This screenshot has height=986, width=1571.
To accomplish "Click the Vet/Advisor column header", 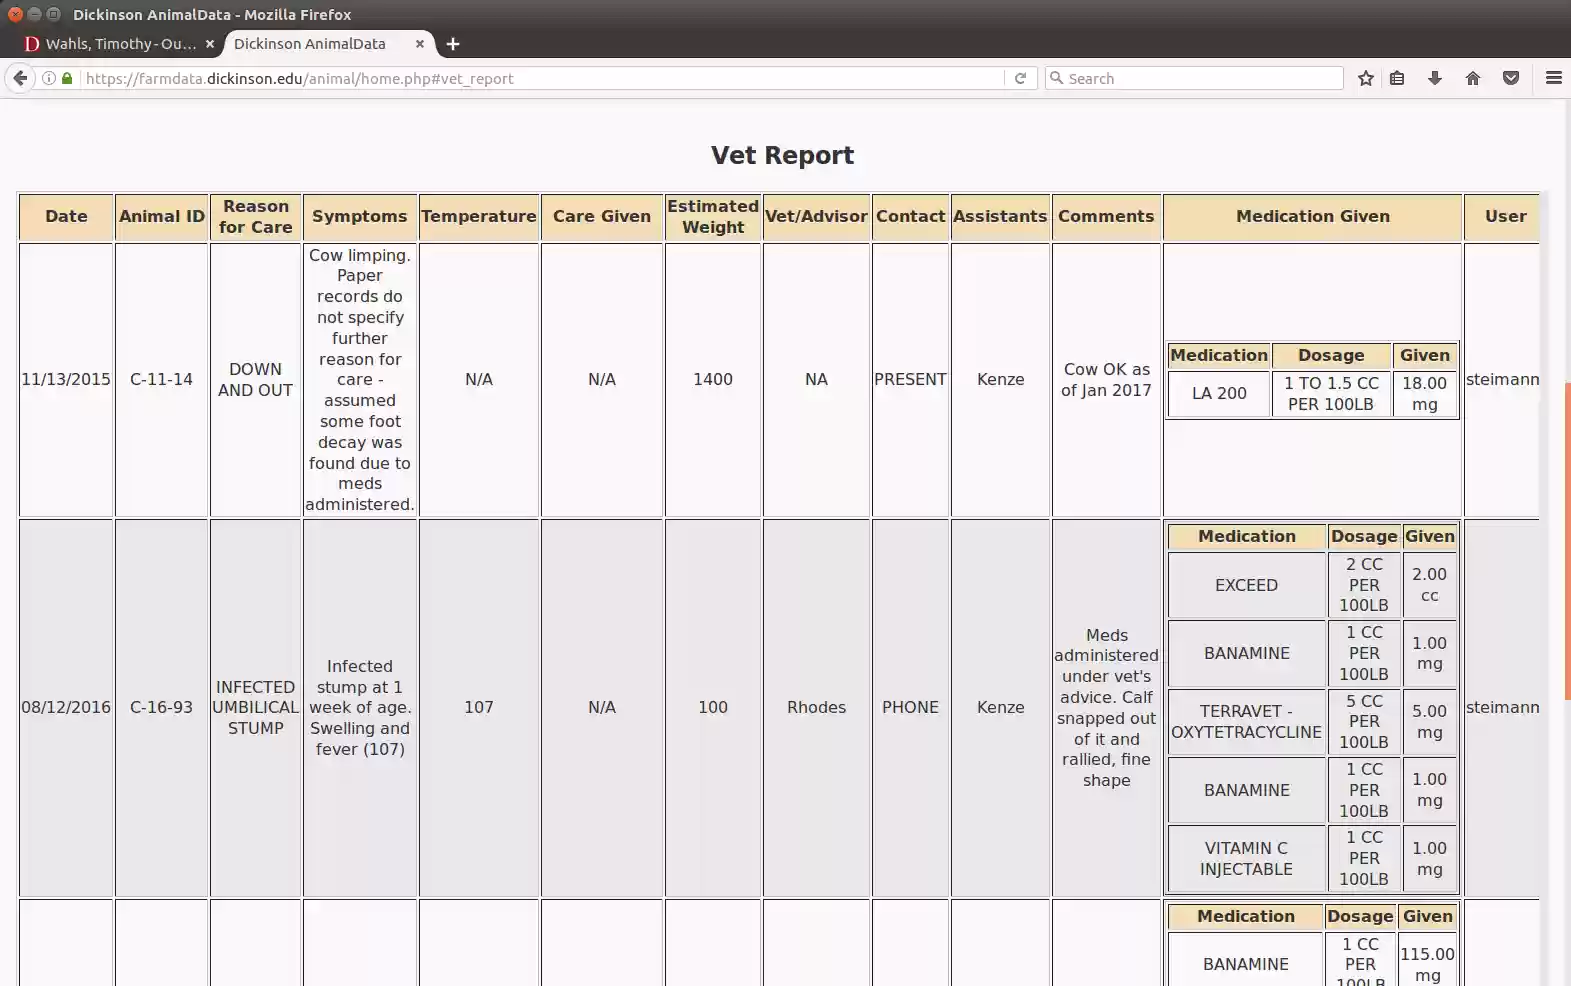I will click(816, 217).
